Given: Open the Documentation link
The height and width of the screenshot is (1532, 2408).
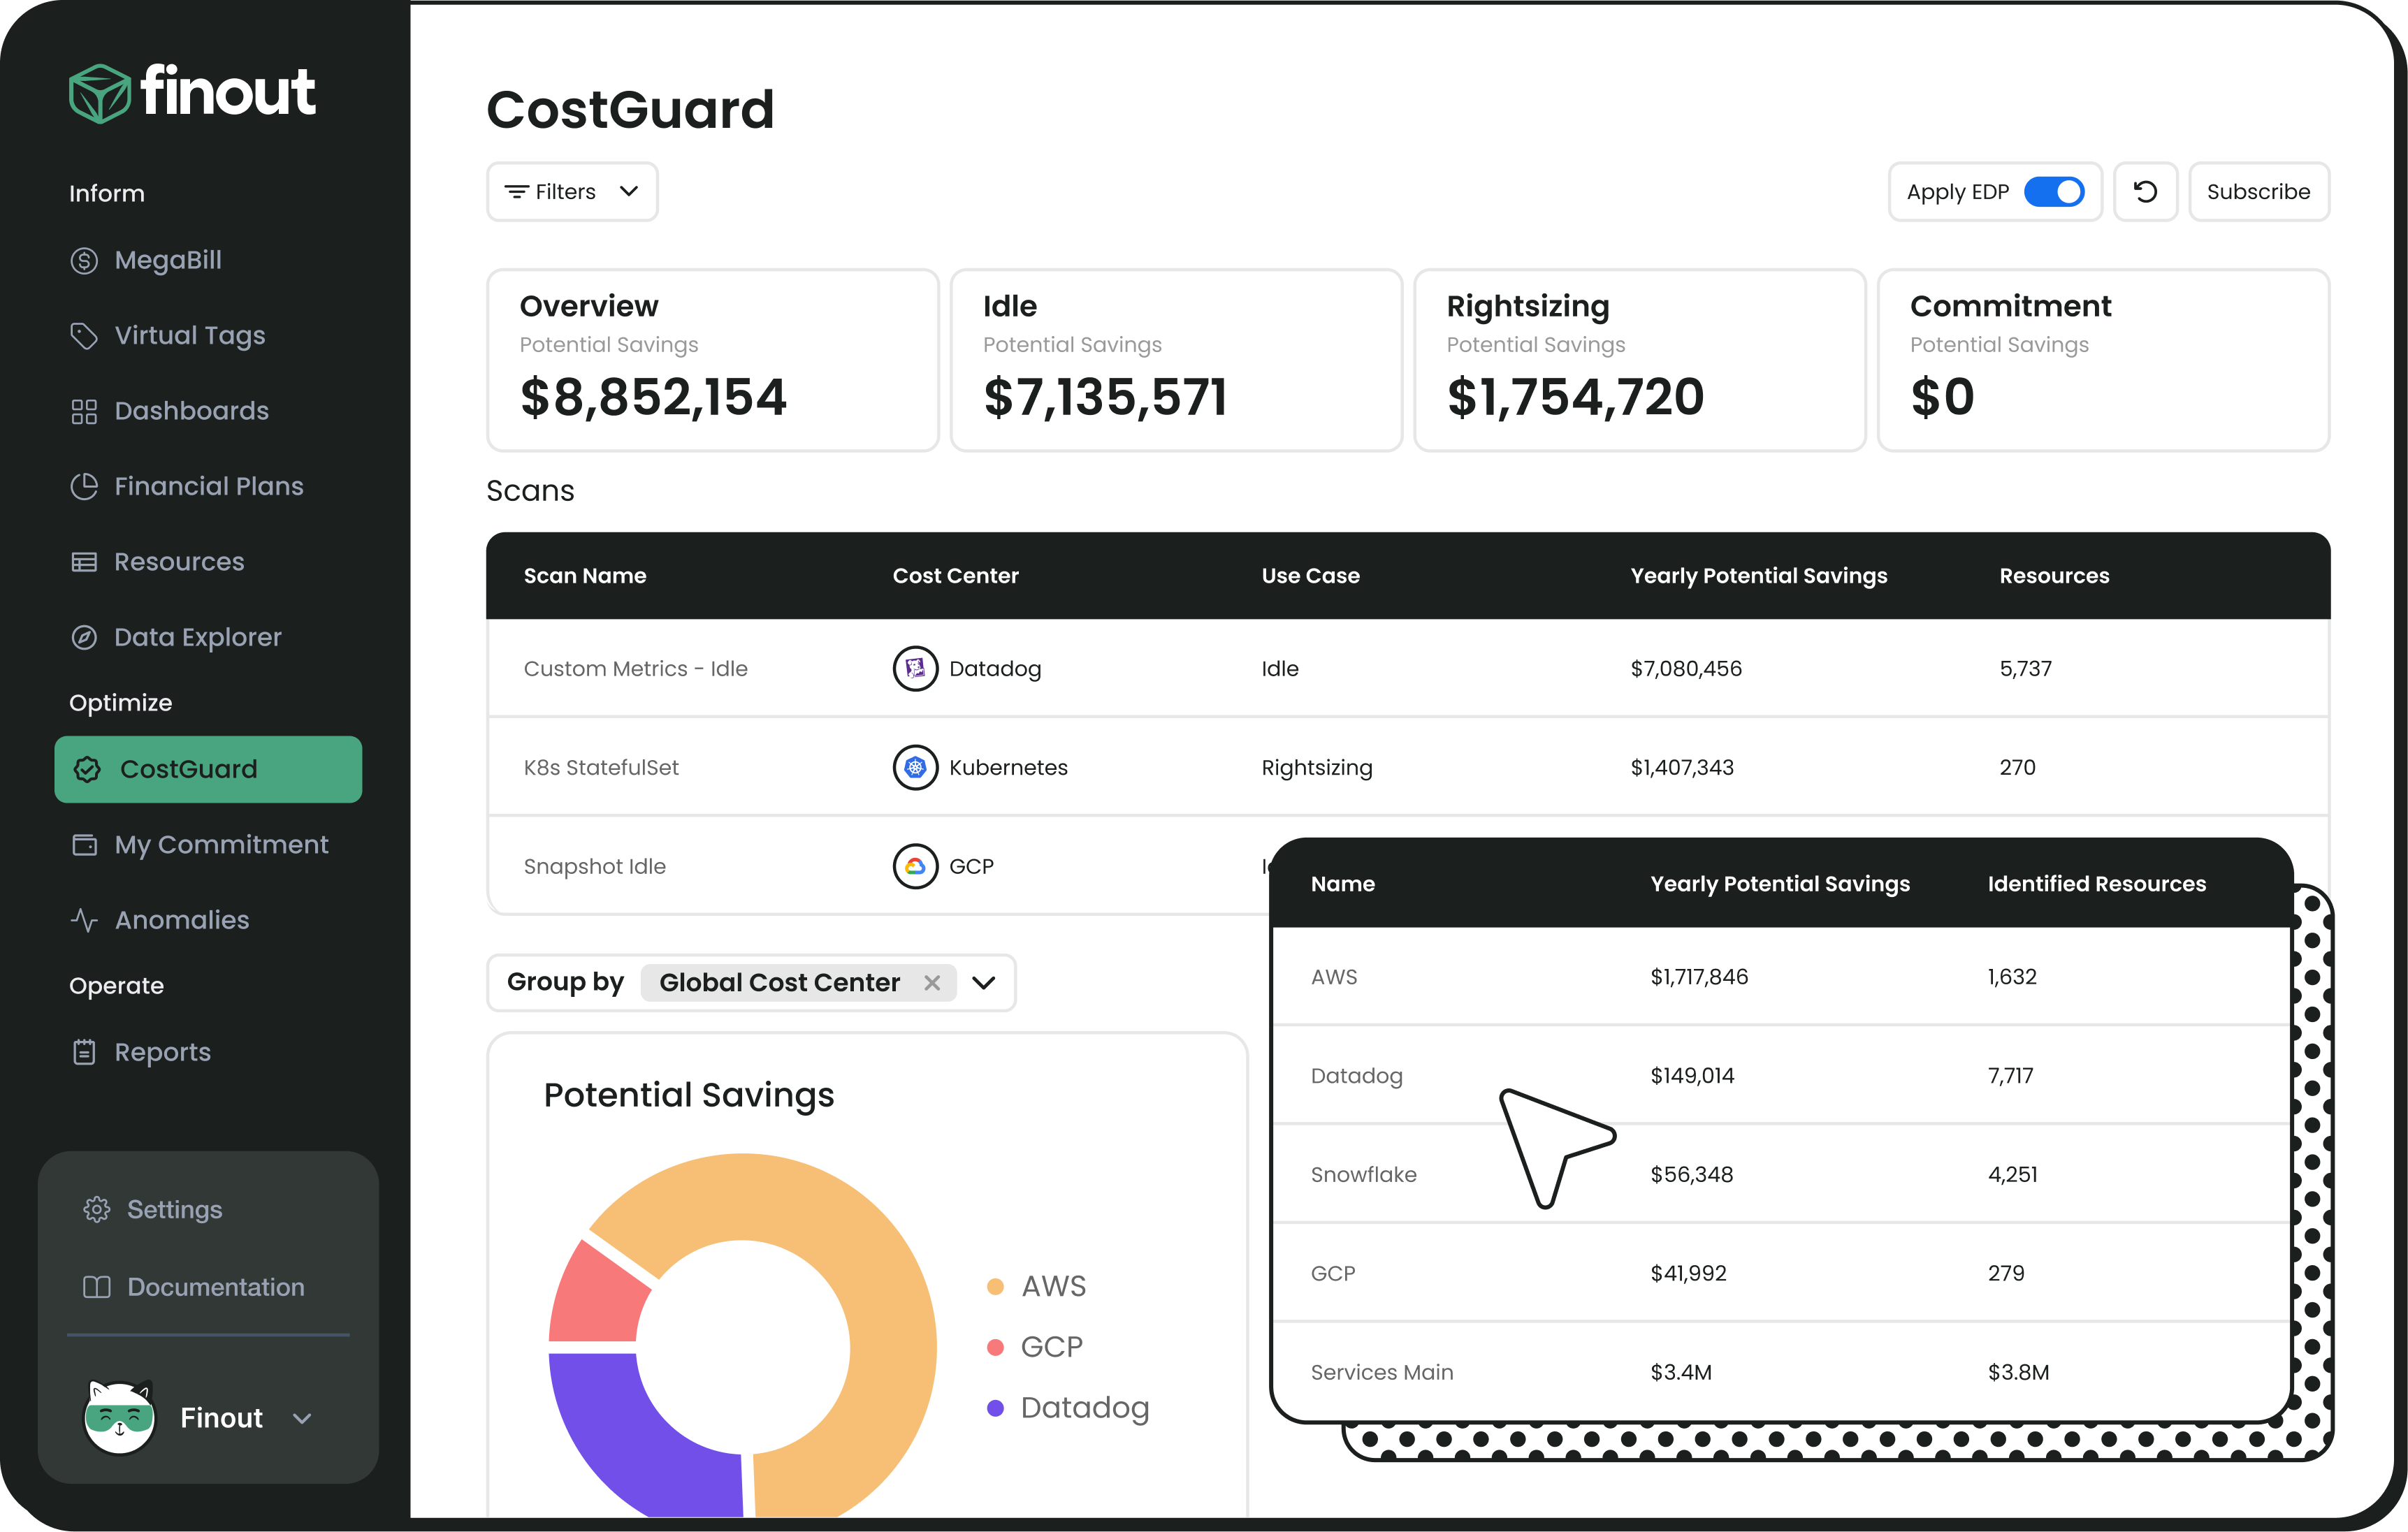Looking at the screenshot, I should (216, 1287).
